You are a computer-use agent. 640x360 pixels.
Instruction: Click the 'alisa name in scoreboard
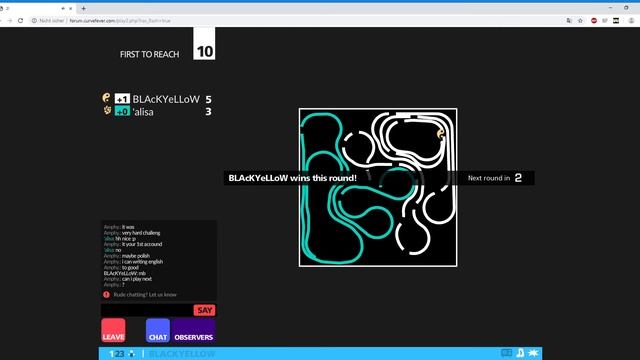143,112
